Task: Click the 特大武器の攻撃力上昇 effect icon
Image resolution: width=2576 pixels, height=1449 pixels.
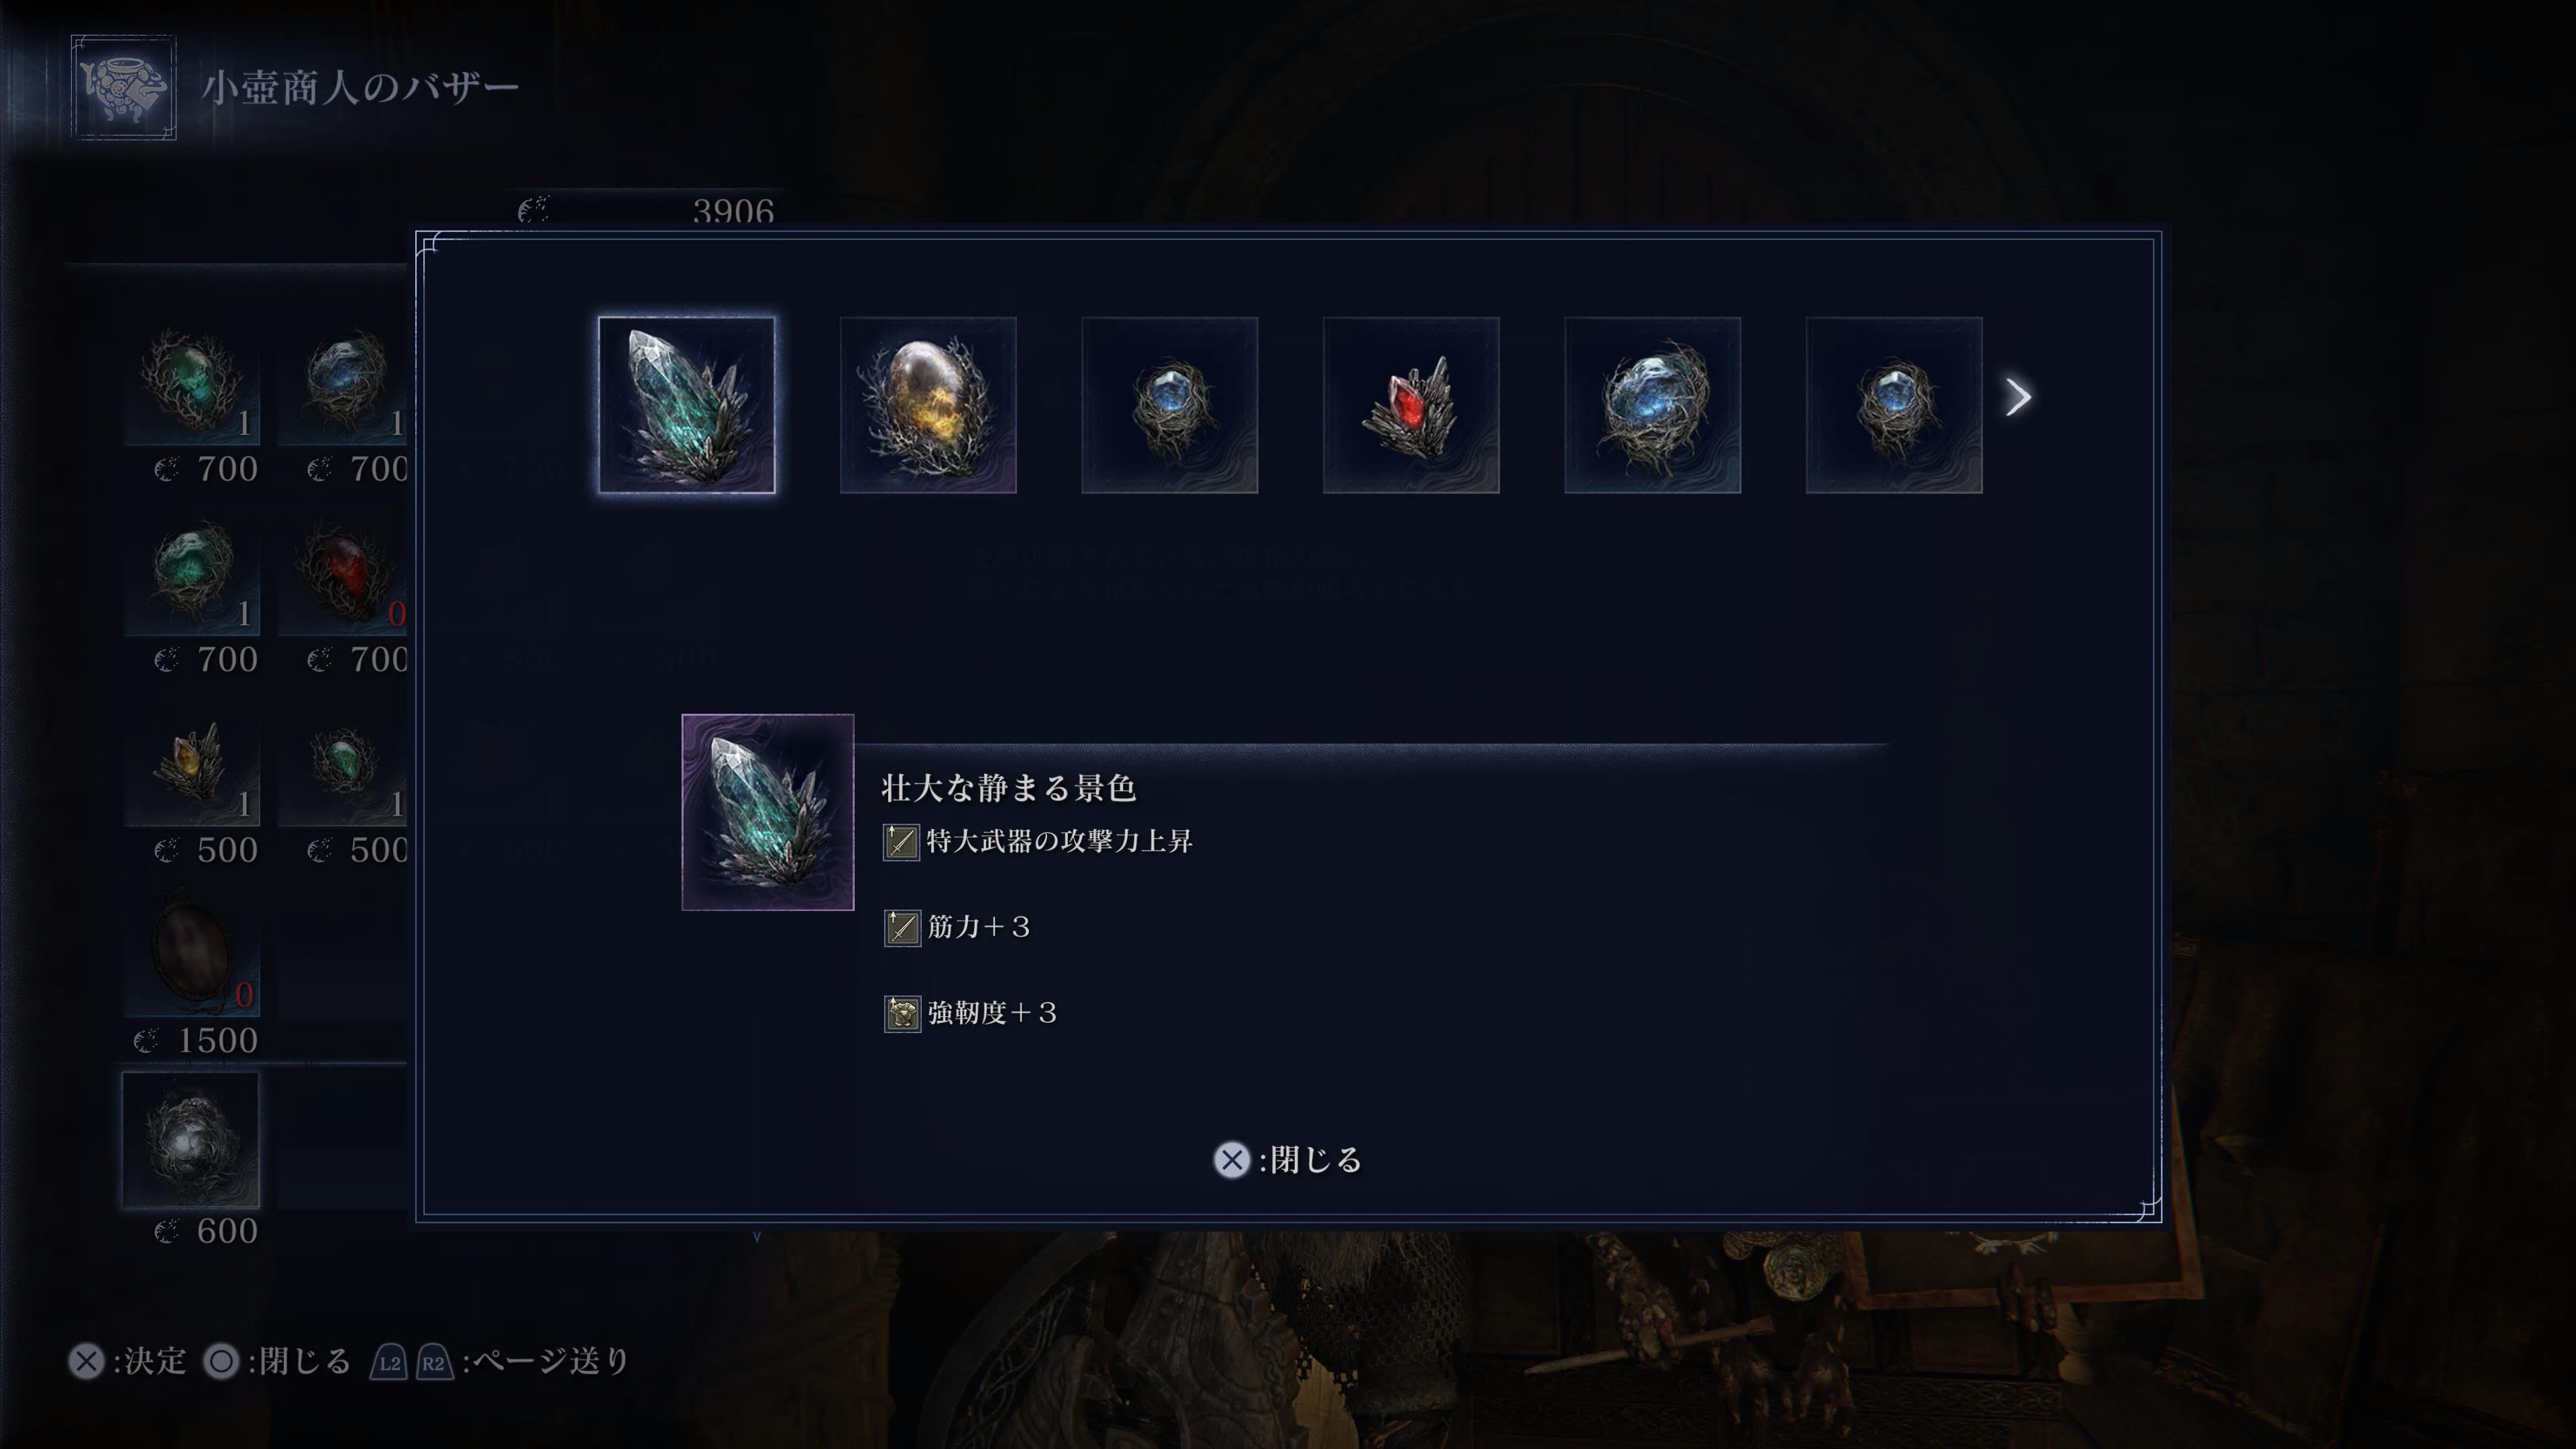Action: point(901,842)
